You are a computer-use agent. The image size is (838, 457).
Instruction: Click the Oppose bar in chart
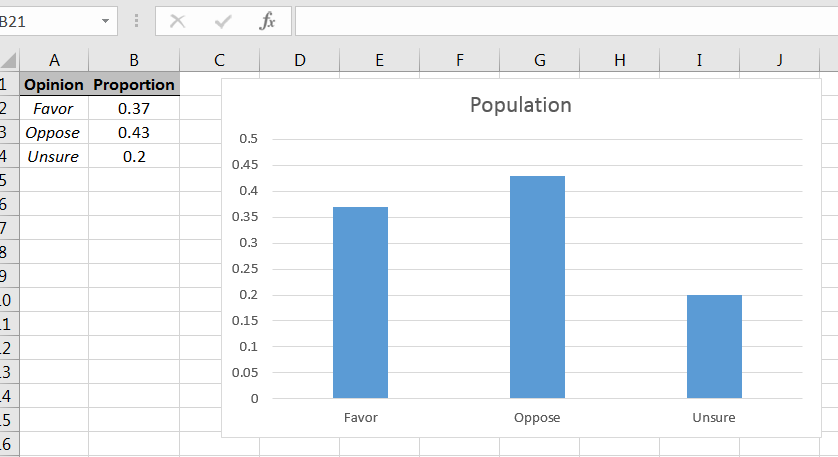(x=537, y=287)
